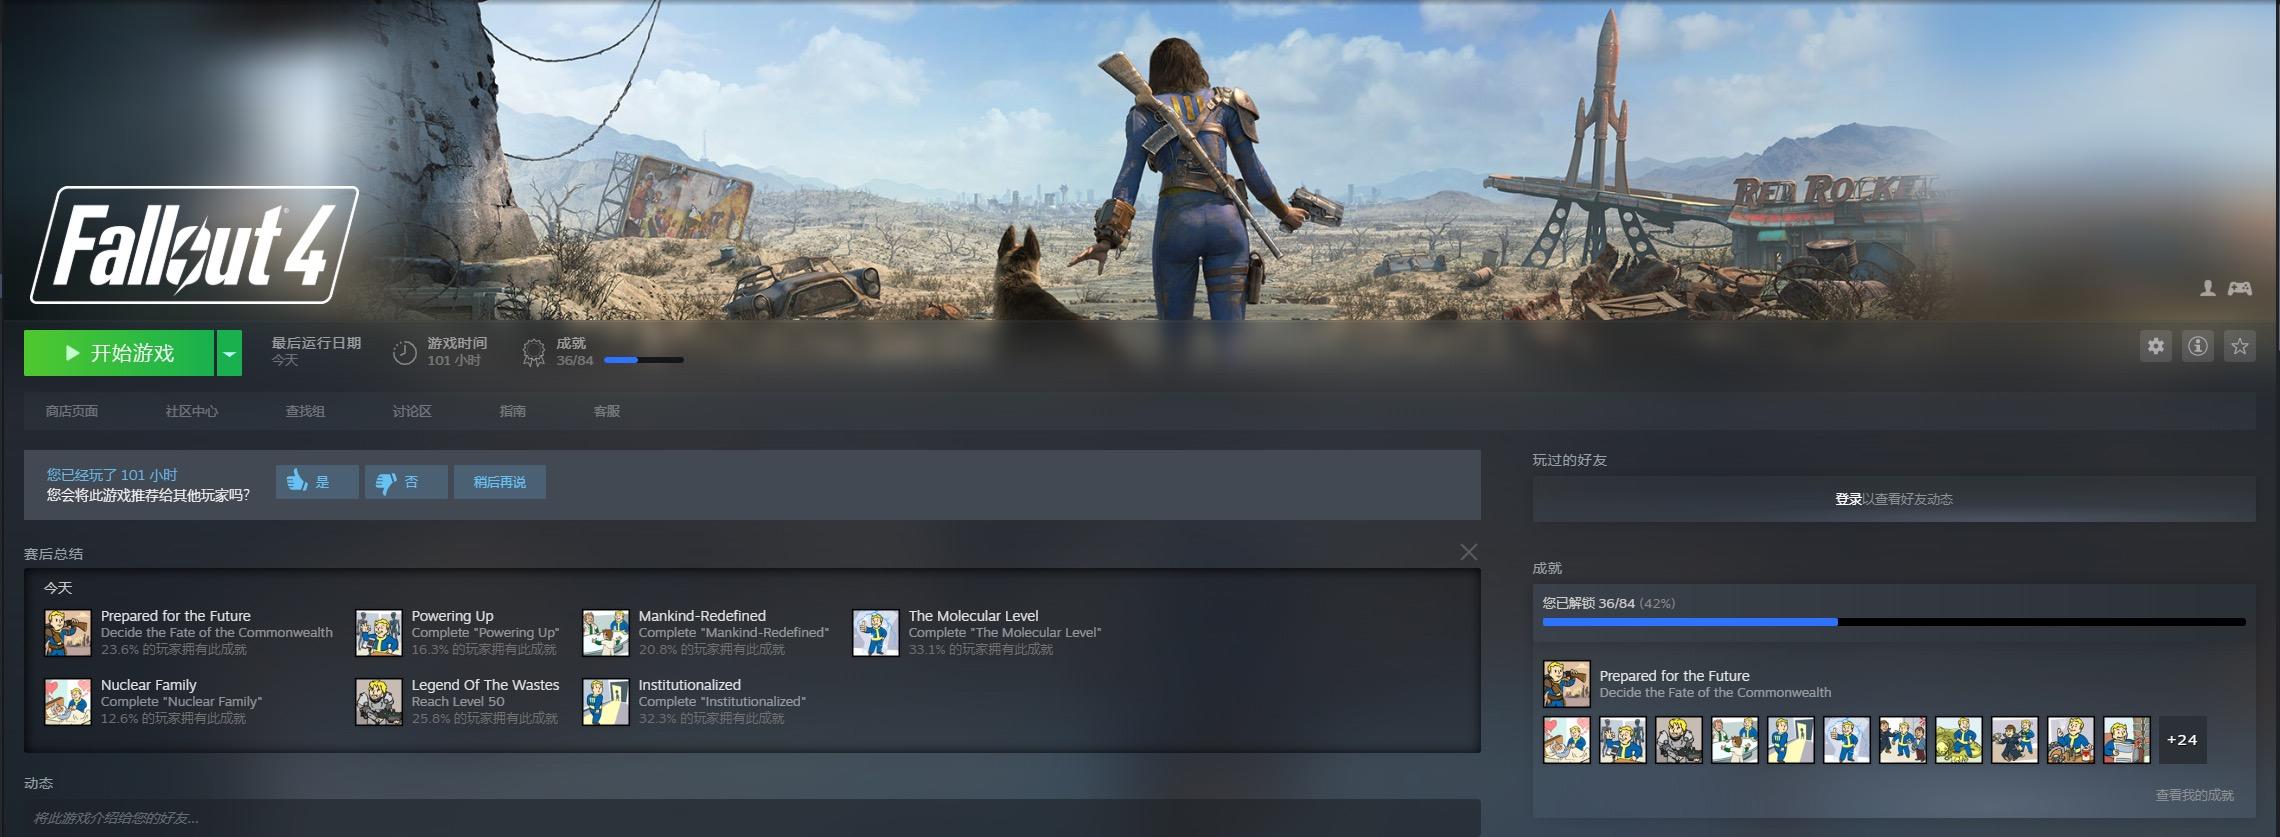Click the thumbs-down 否 button

pos(406,482)
